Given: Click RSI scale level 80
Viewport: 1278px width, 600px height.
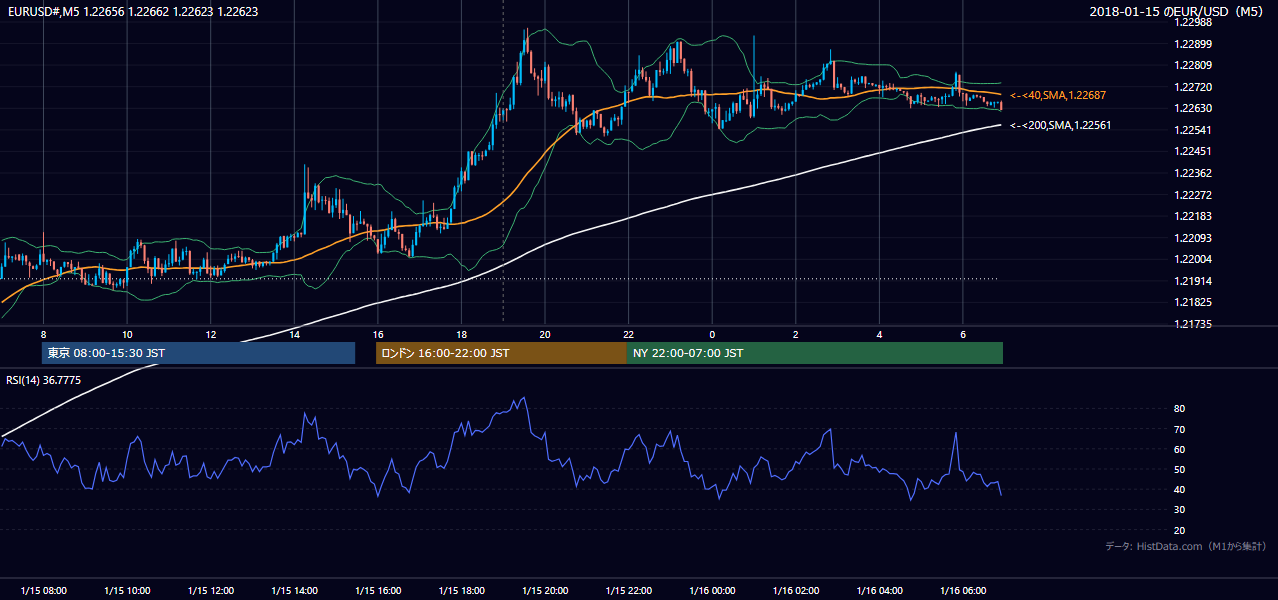Looking at the screenshot, I should 1180,409.
